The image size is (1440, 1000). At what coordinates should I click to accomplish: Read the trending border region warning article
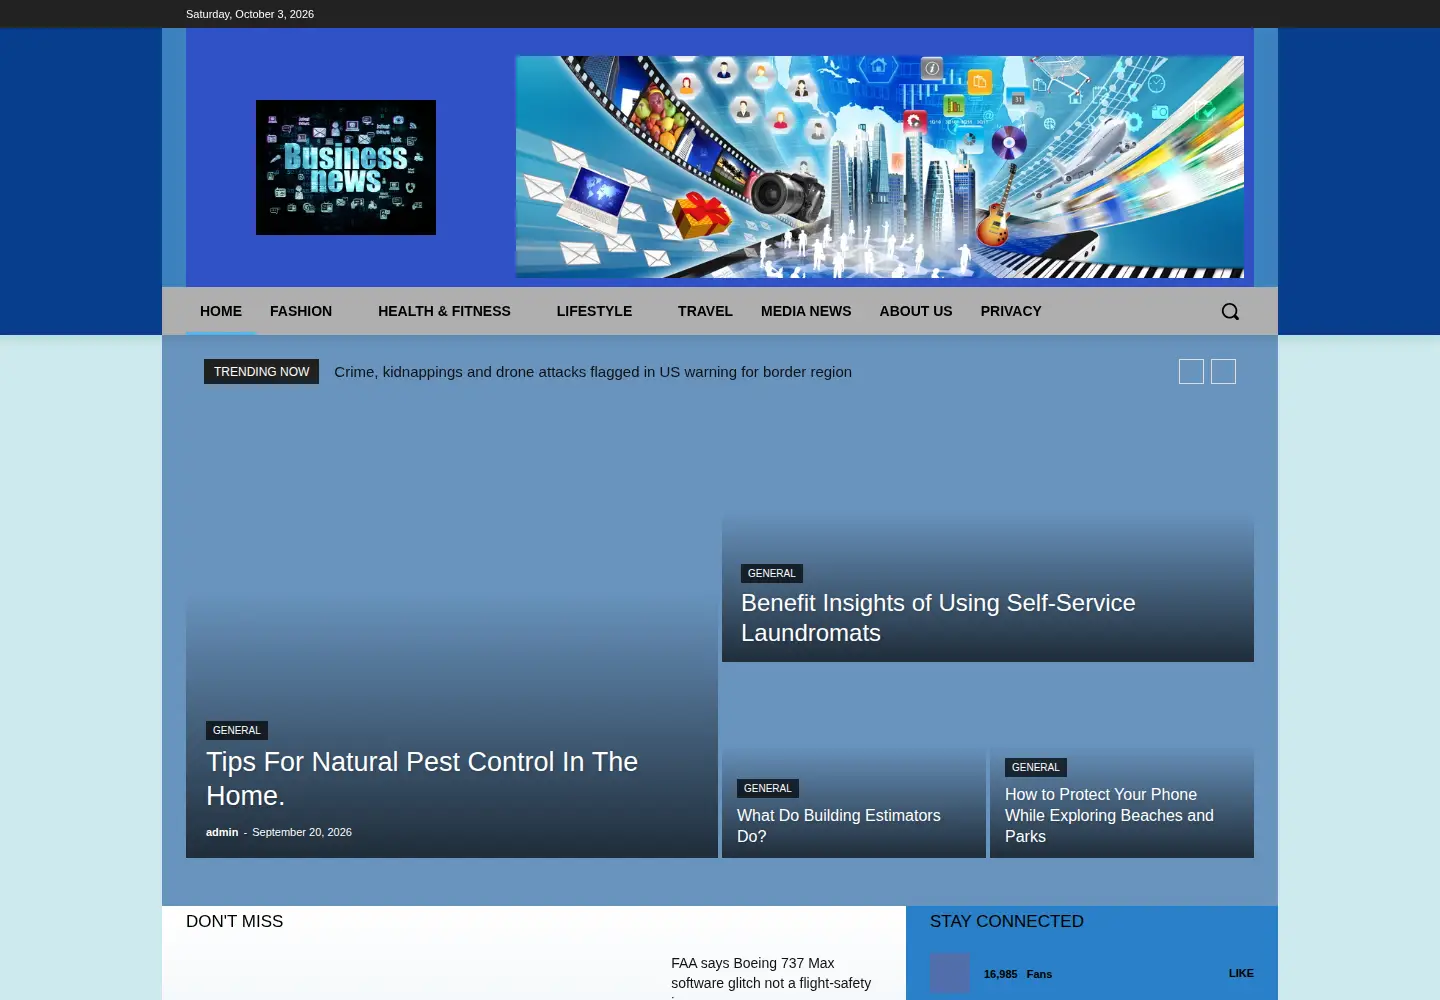coord(593,372)
